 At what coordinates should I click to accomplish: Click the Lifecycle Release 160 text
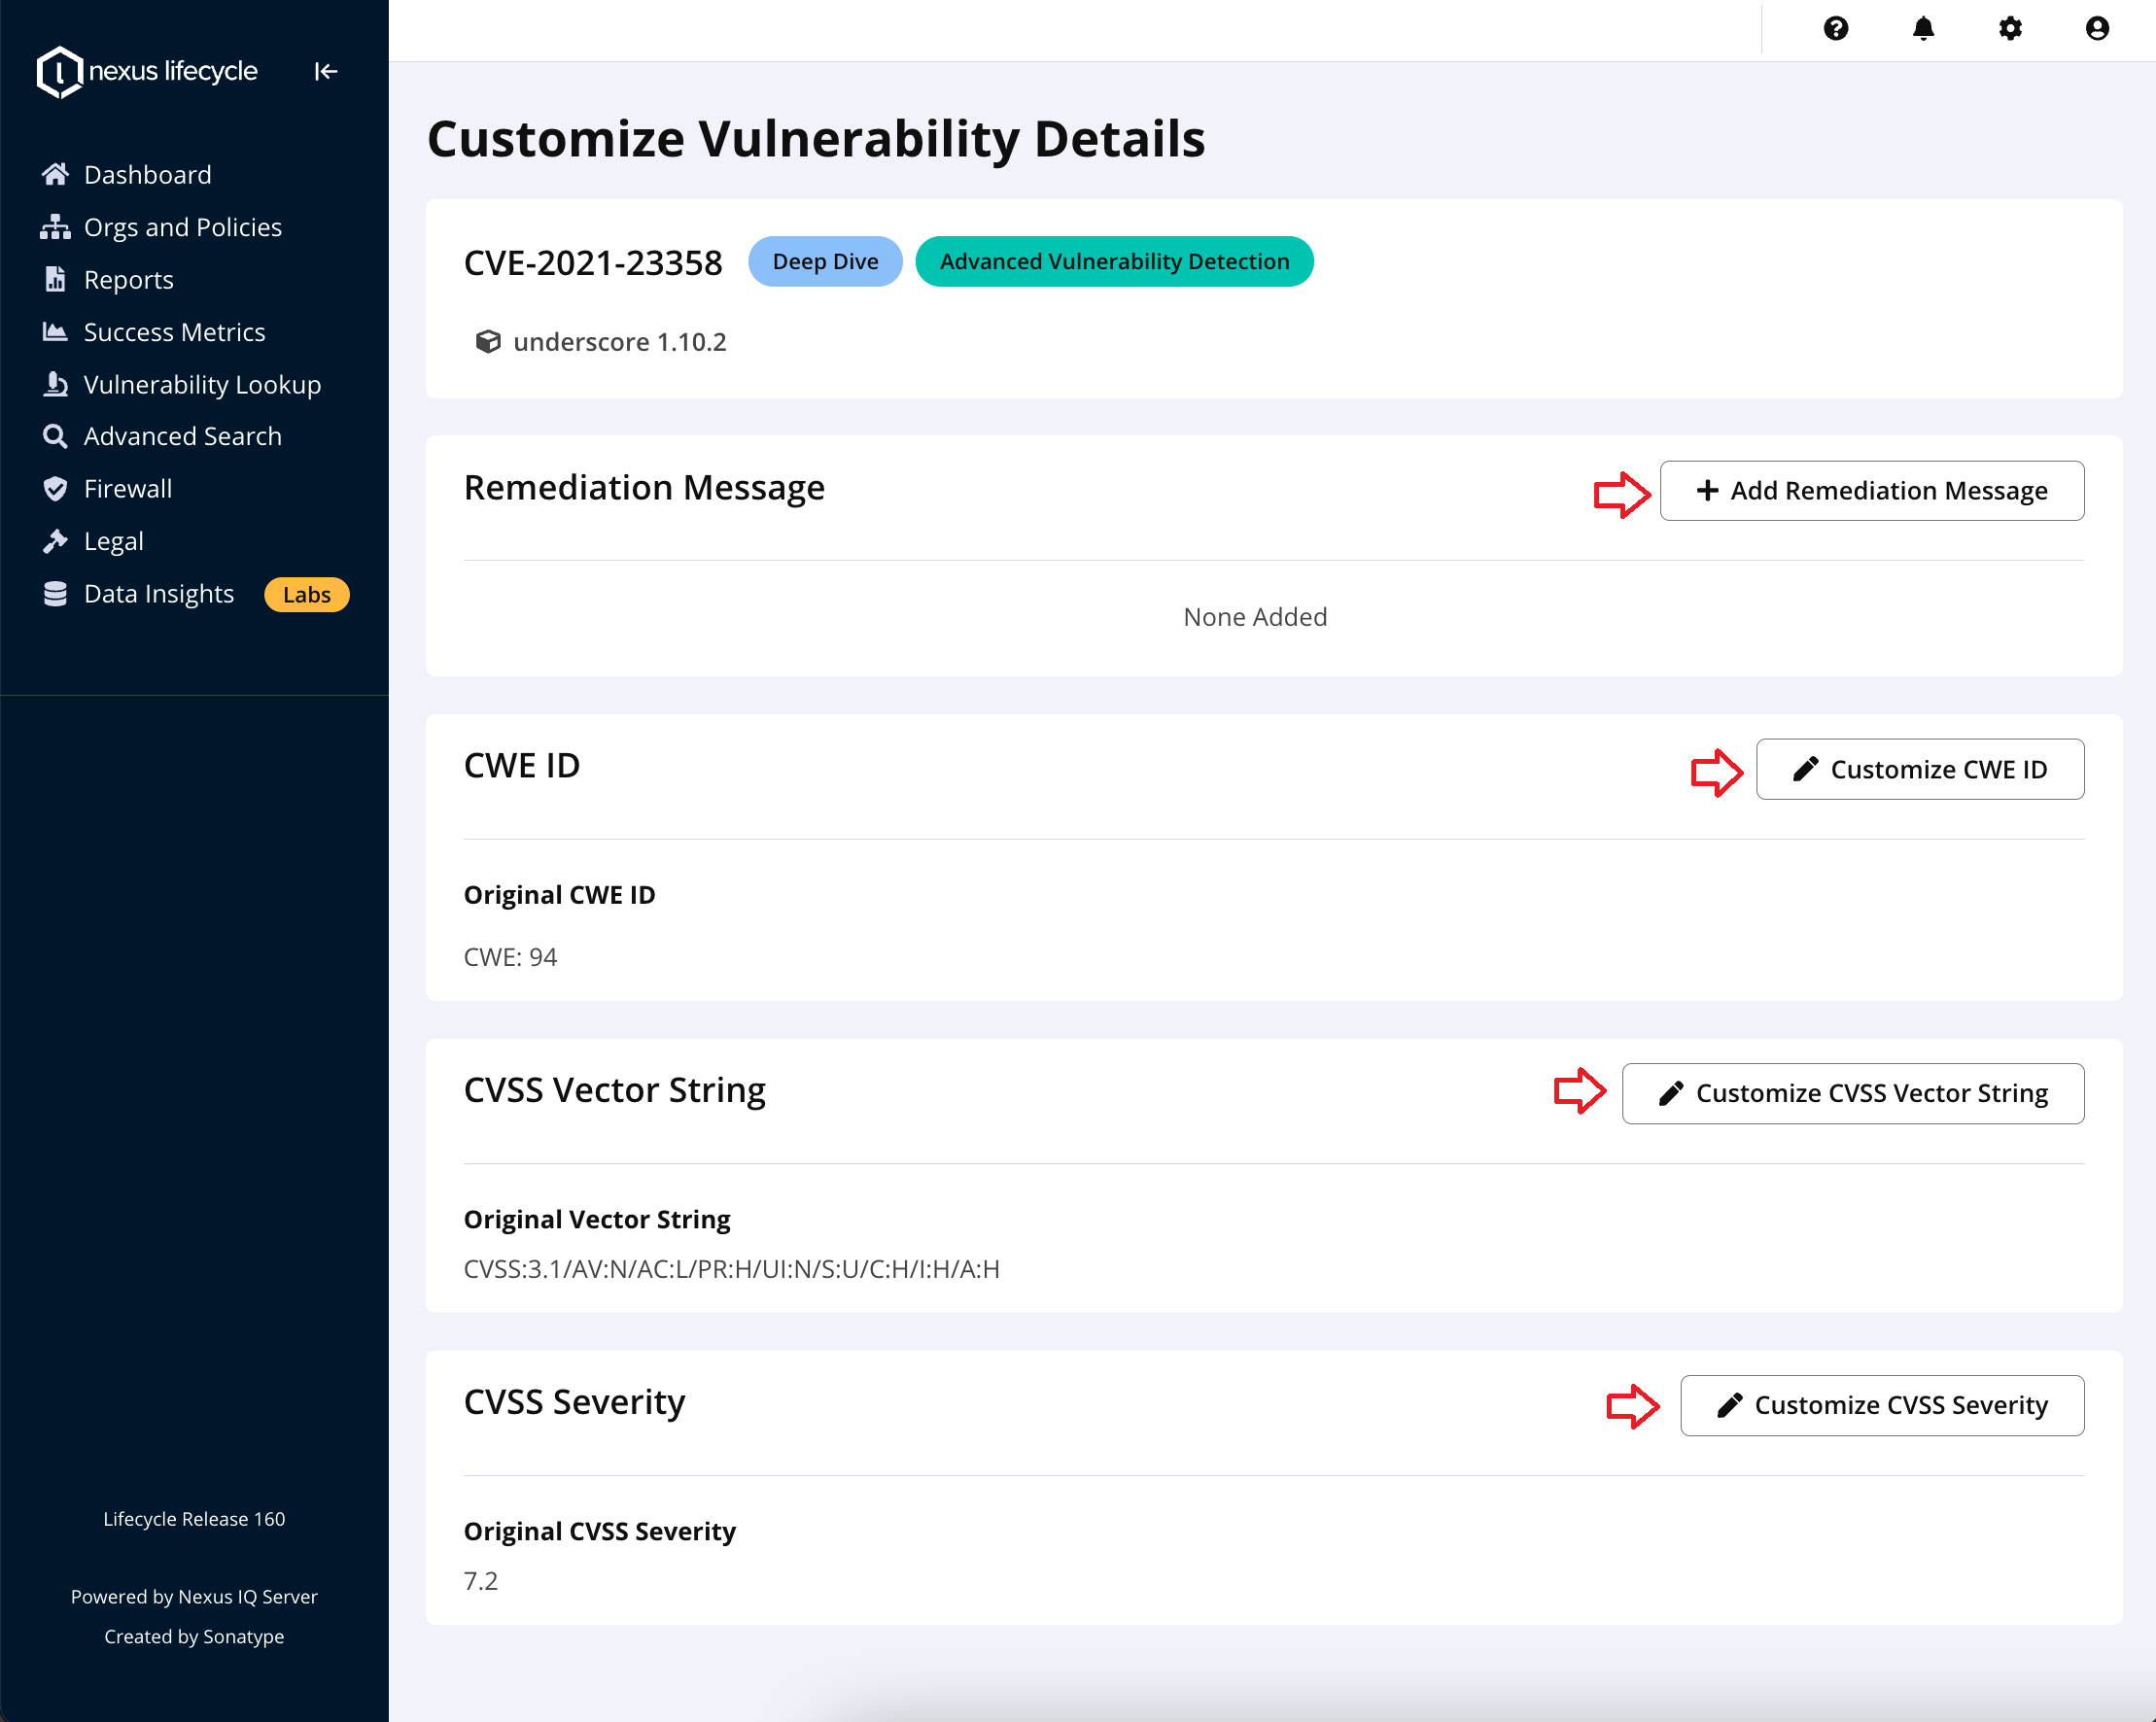[194, 1518]
